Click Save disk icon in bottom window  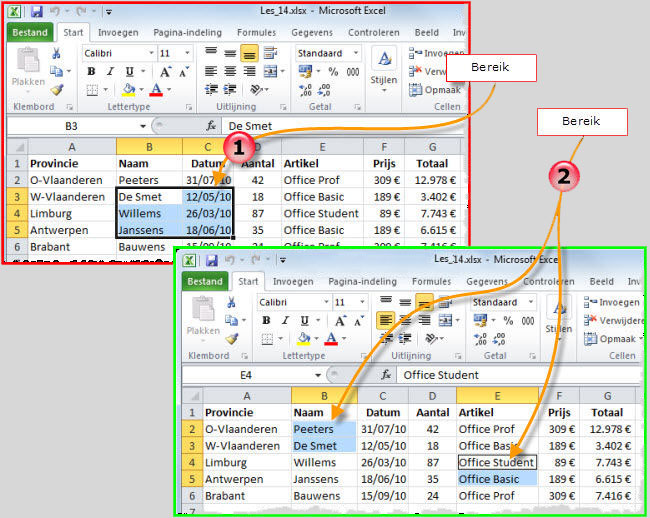pyautogui.click(x=212, y=260)
